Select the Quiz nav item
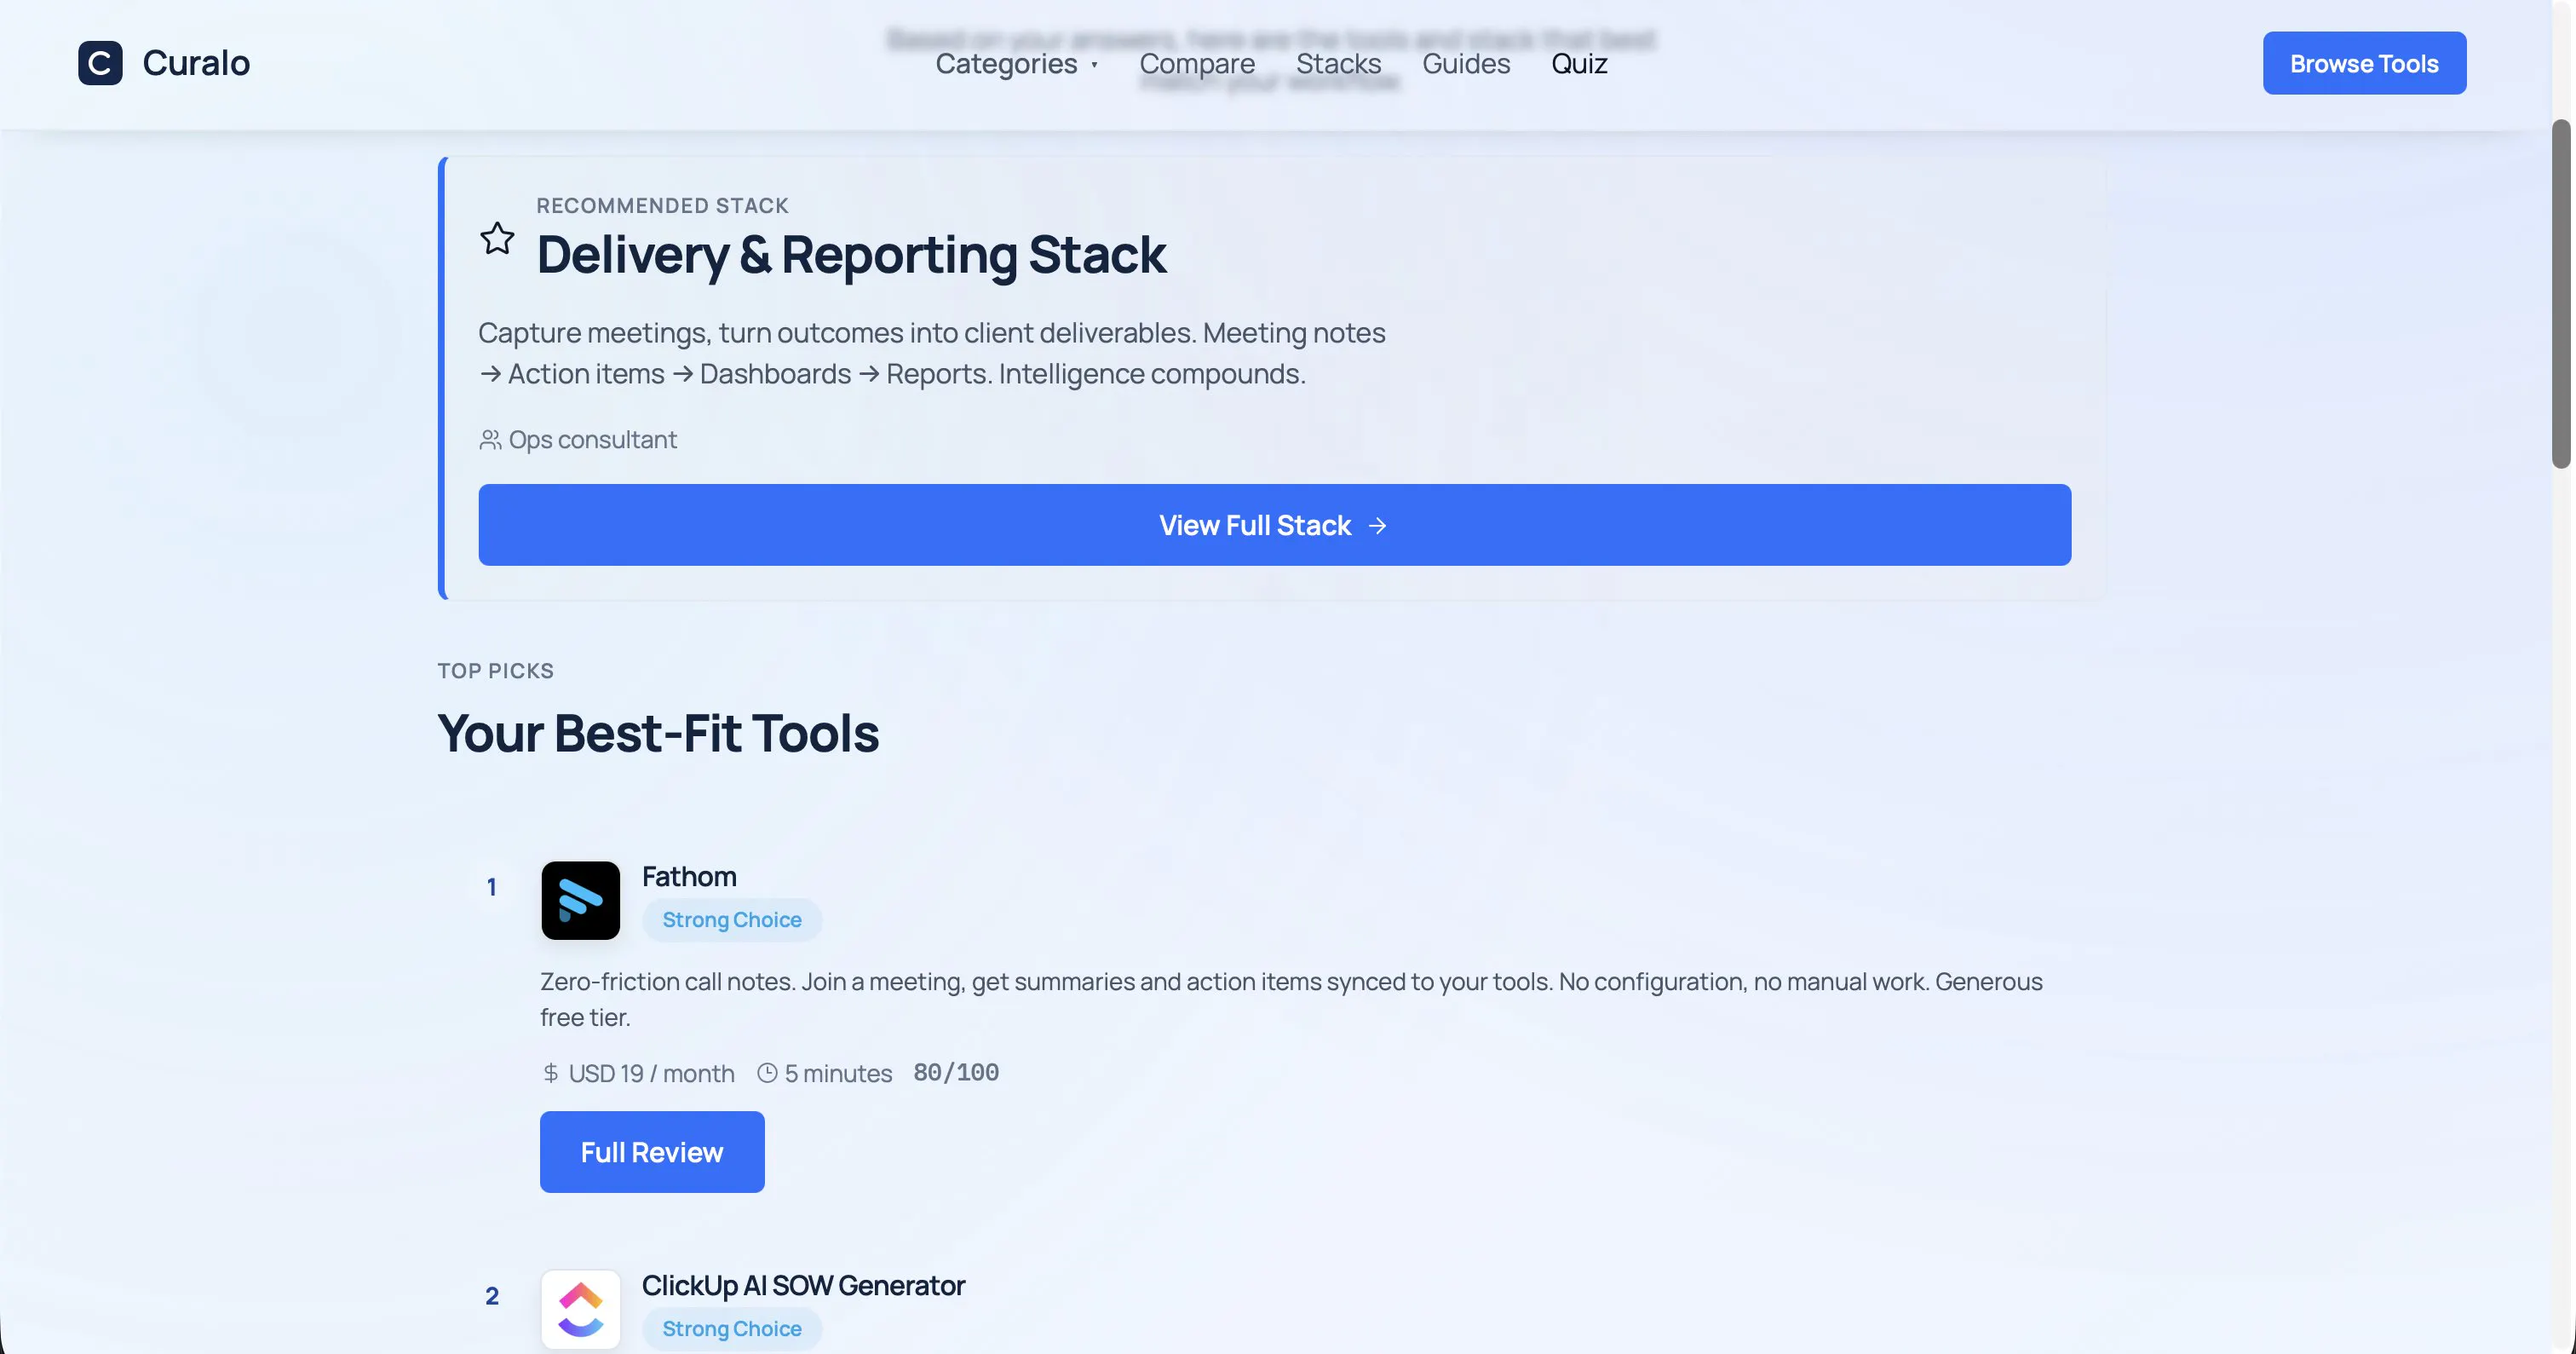The image size is (2576, 1354). click(x=1579, y=64)
